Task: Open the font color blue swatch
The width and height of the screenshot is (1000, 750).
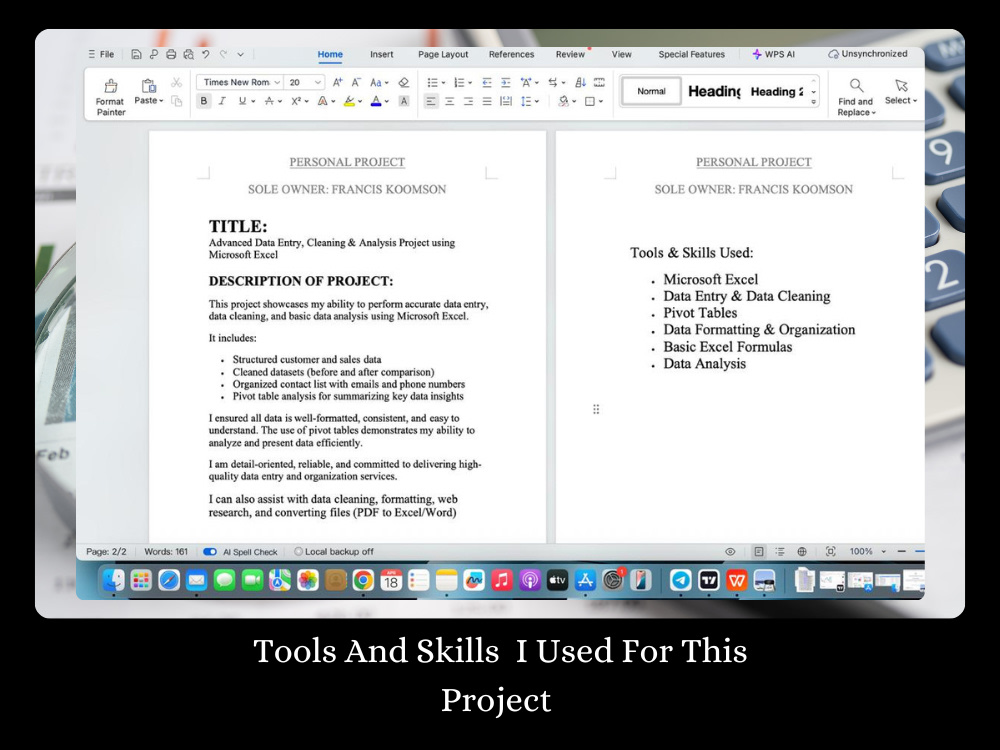Action: (376, 101)
